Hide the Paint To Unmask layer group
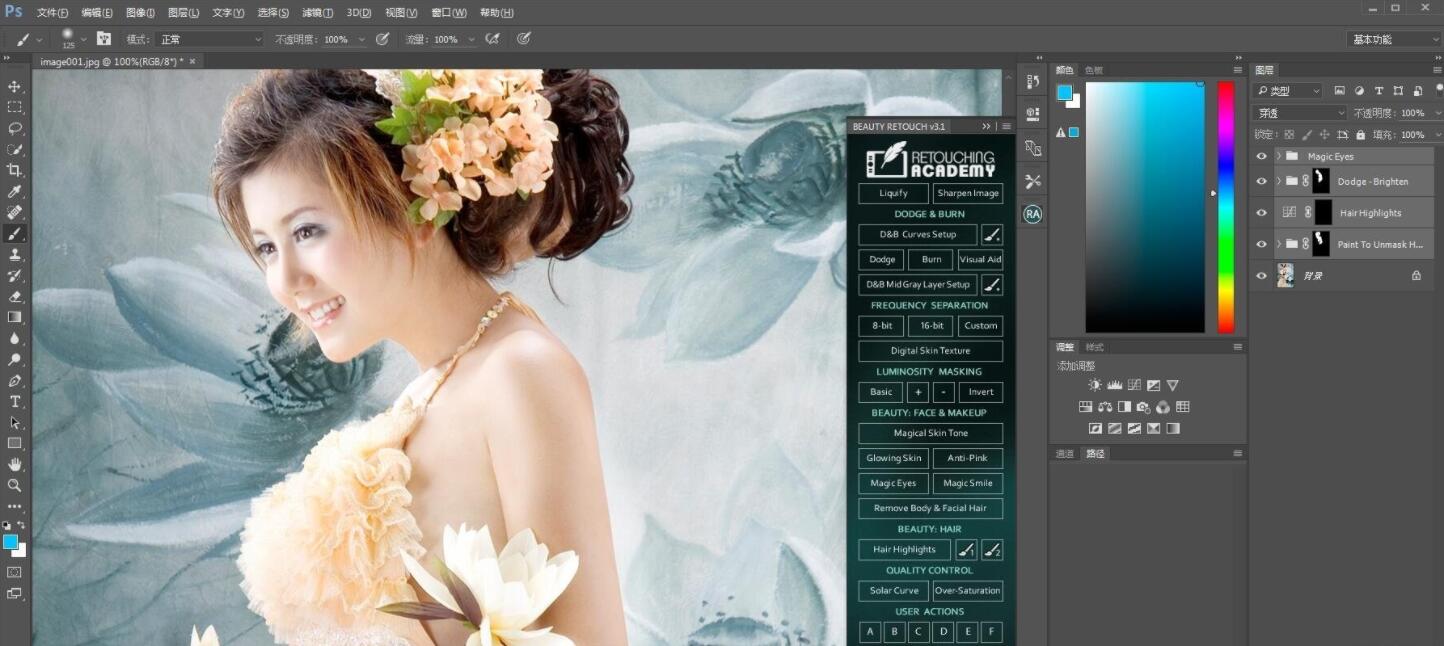Screen dimensions: 1444x646 coord(1261,244)
